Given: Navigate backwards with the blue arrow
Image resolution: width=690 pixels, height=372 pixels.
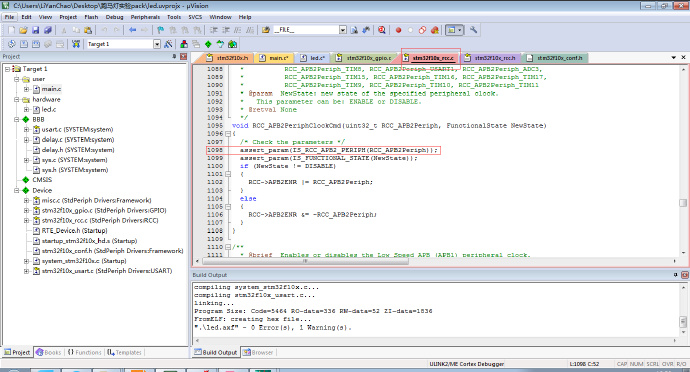Looking at the screenshot, I should point(132,30).
